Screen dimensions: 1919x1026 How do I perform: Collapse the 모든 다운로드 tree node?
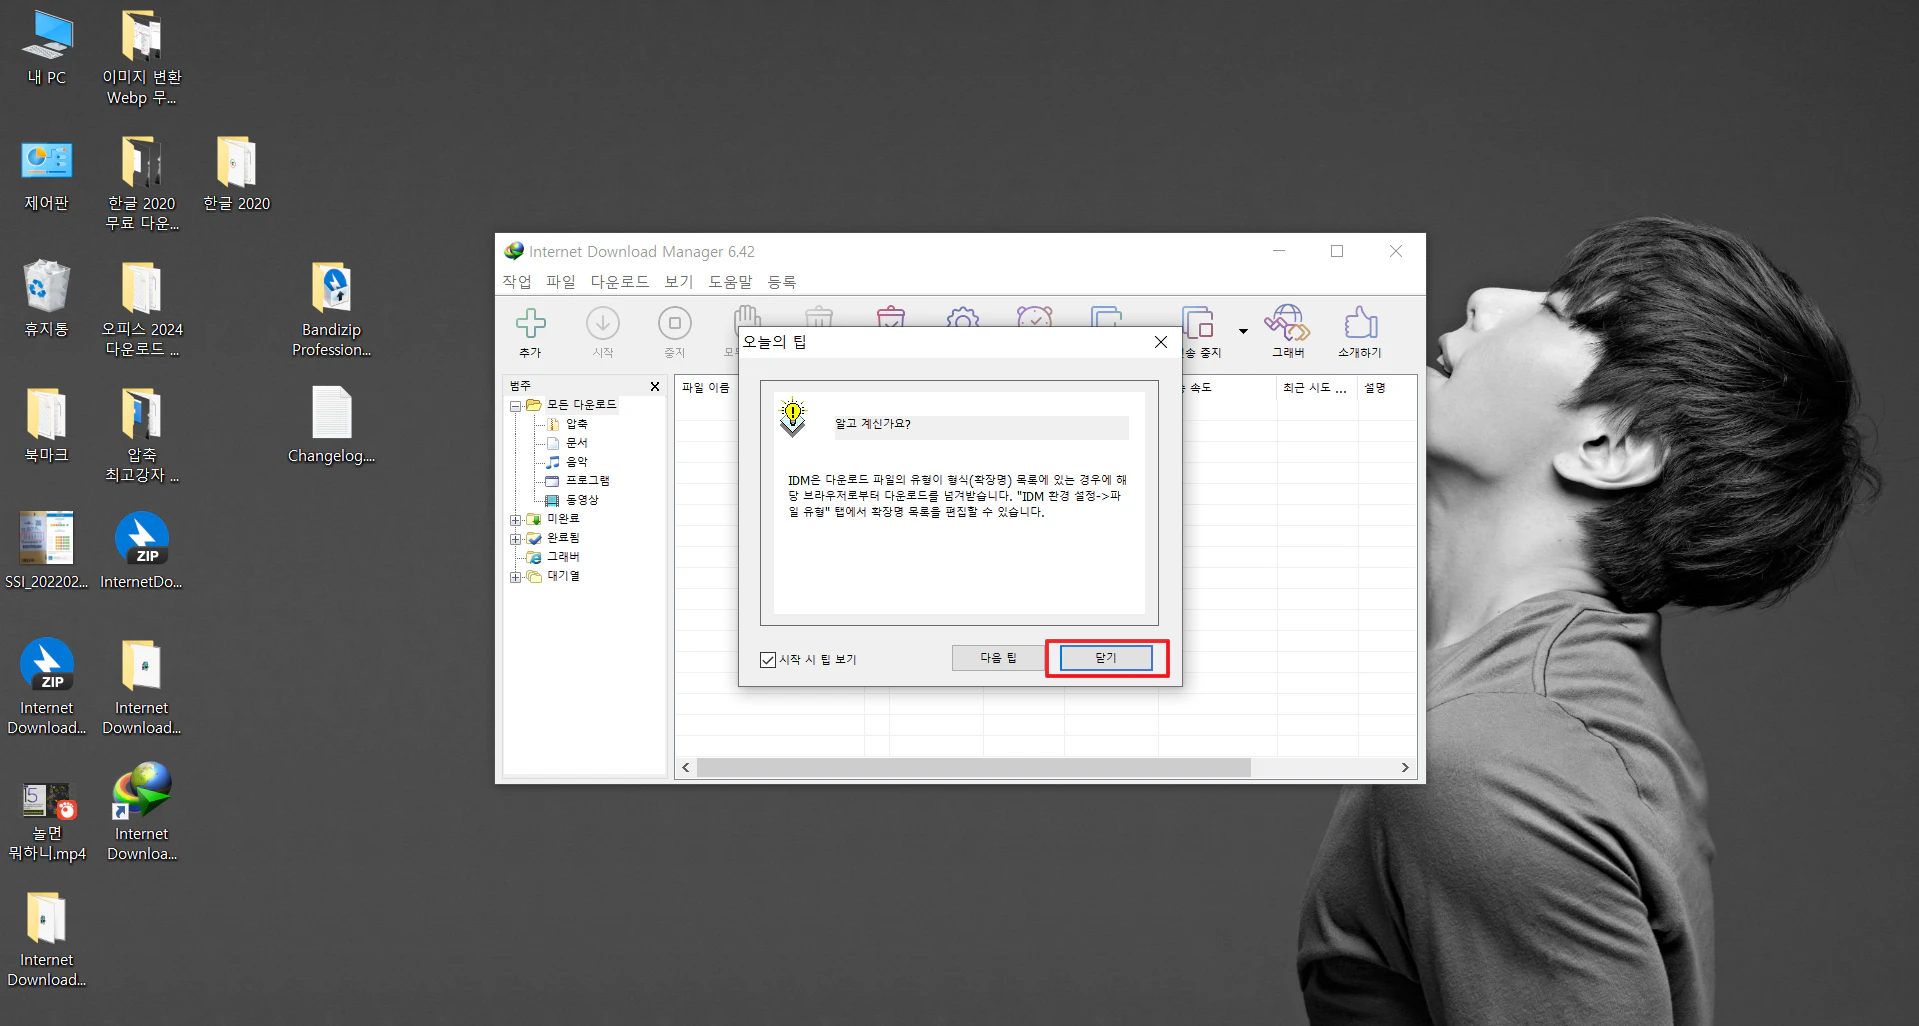[515, 406]
